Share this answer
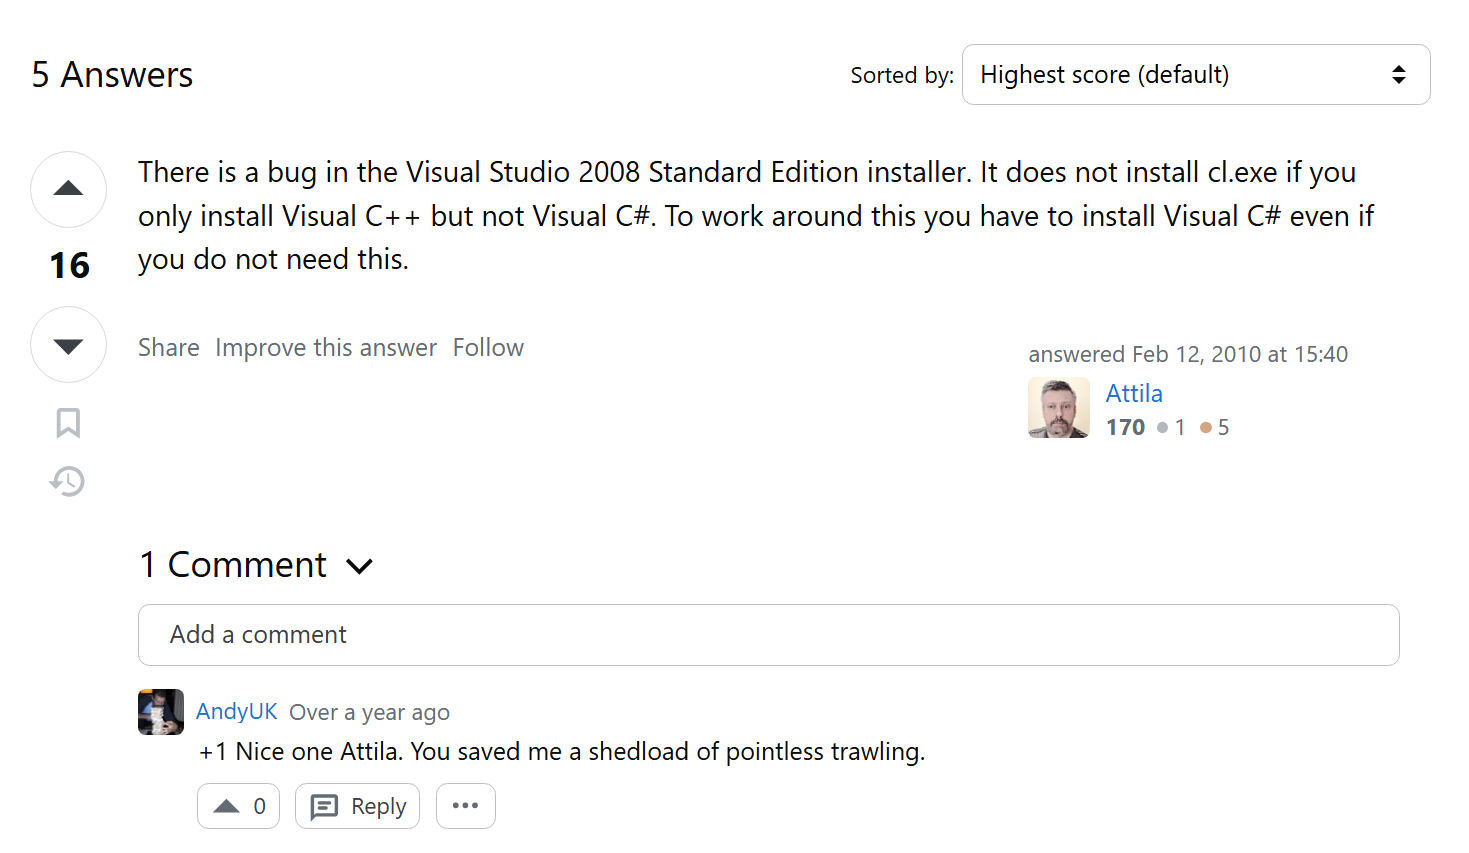1469x853 pixels. click(169, 348)
